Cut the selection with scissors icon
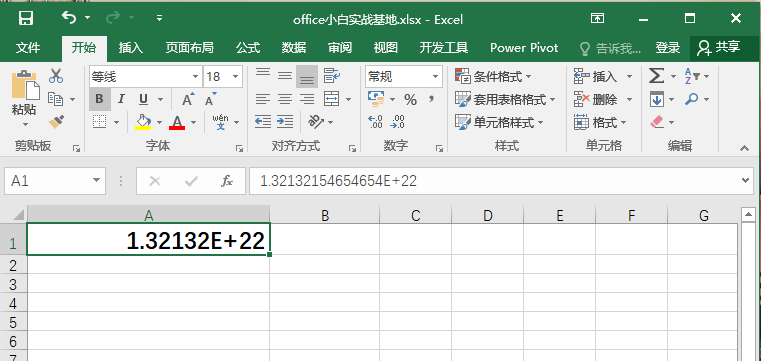The height and width of the screenshot is (361, 761). tap(56, 76)
